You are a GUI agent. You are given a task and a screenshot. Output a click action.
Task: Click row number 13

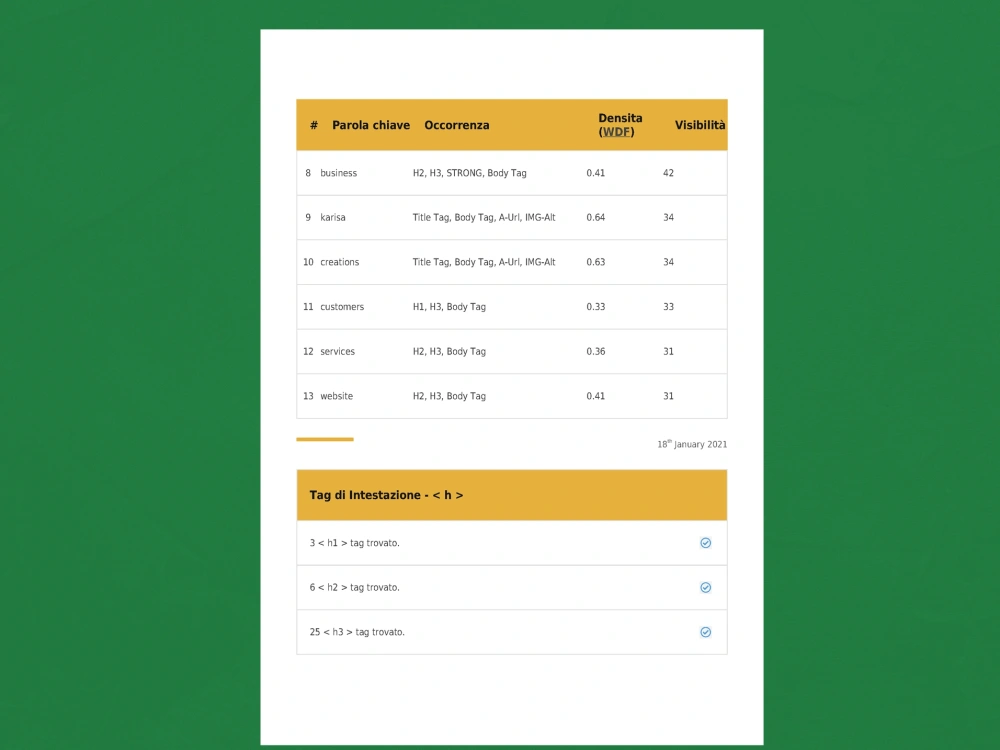click(308, 396)
